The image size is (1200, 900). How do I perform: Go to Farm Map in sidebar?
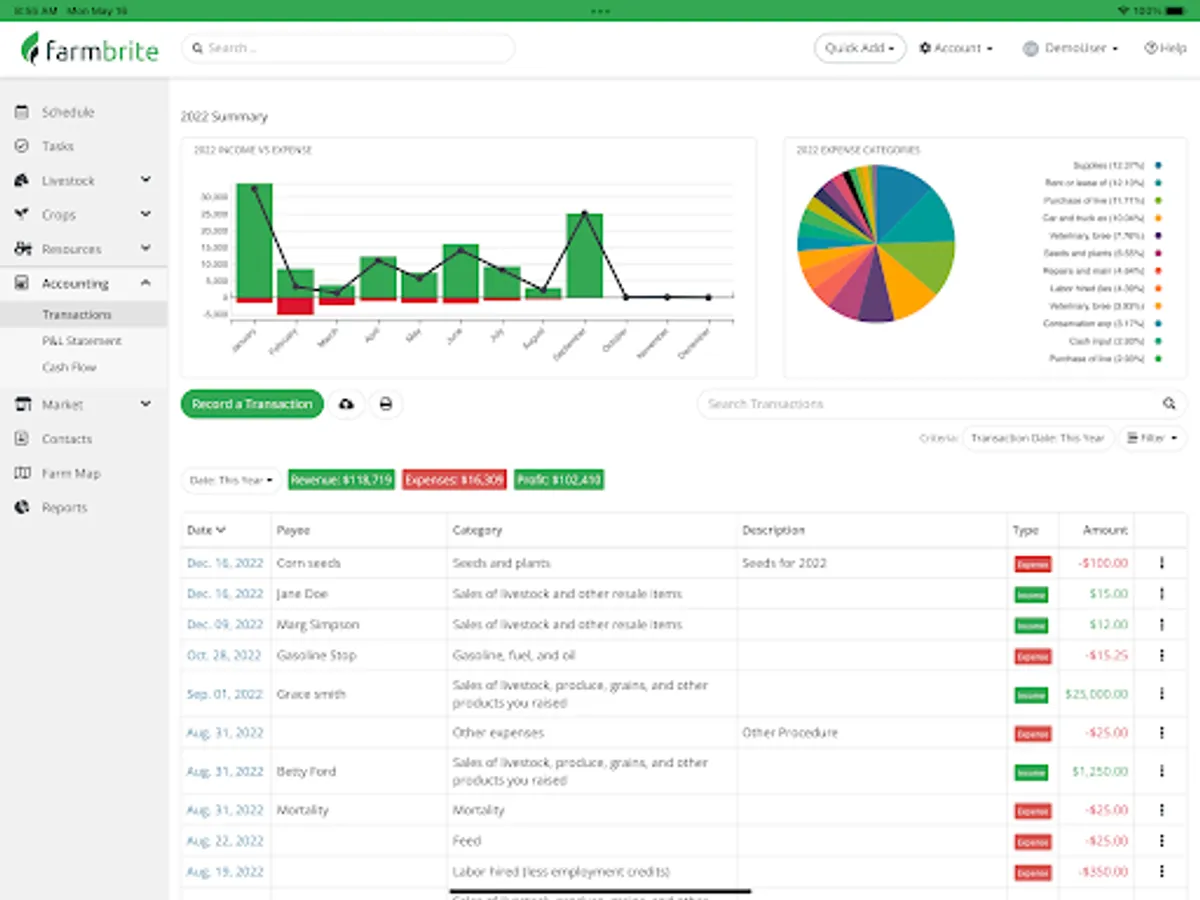pyautogui.click(x=71, y=473)
